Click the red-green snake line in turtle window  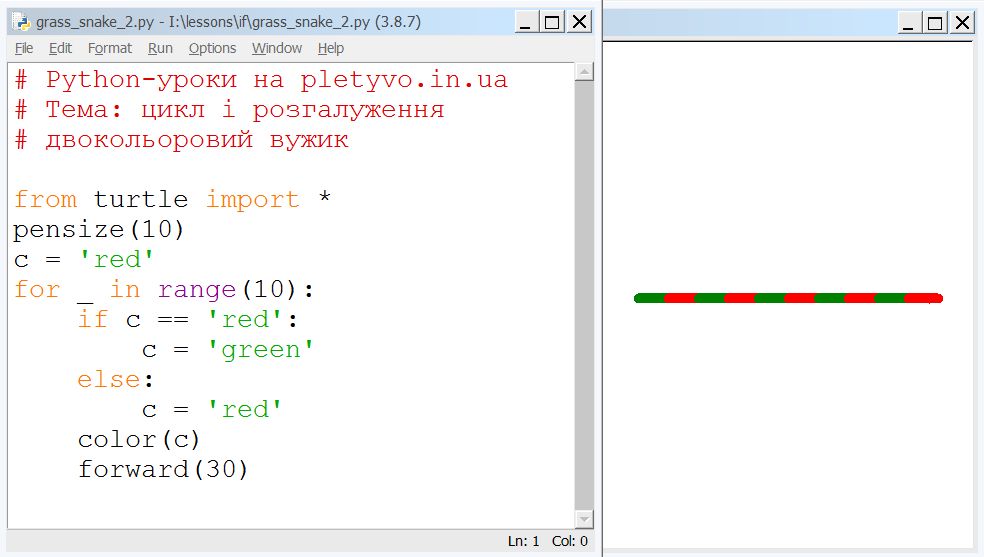click(788, 299)
